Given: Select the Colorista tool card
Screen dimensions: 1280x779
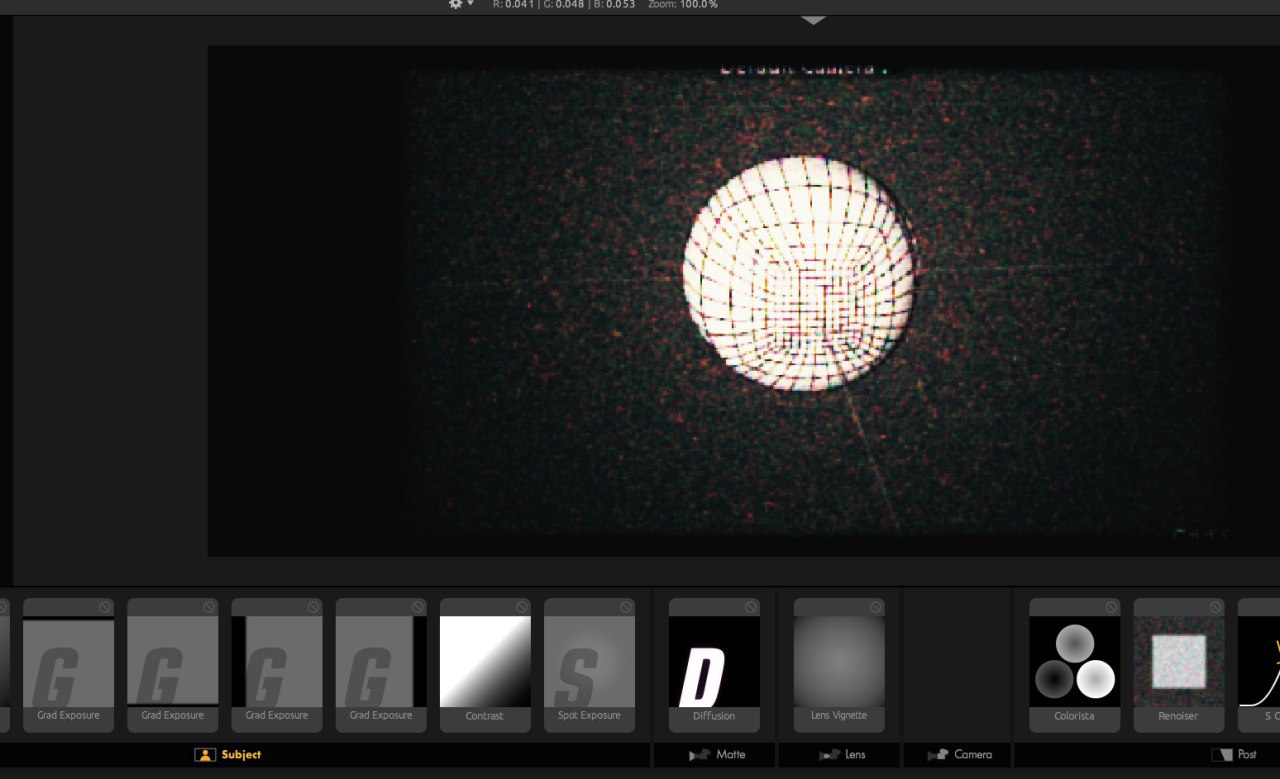Looking at the screenshot, I should pos(1074,665).
